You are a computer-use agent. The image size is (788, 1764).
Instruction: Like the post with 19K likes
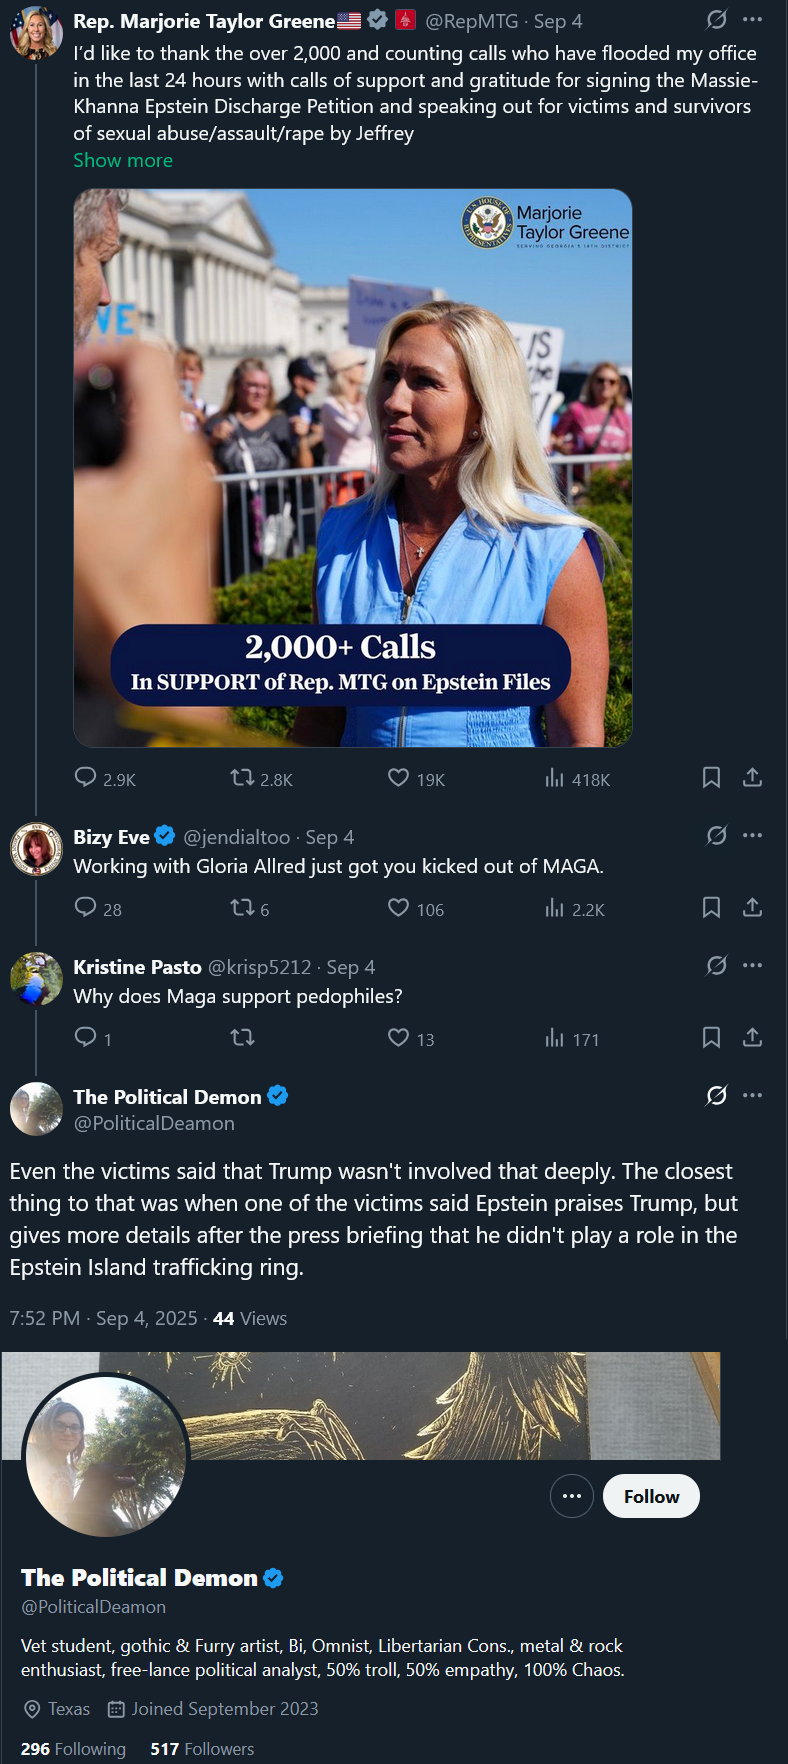(x=398, y=778)
